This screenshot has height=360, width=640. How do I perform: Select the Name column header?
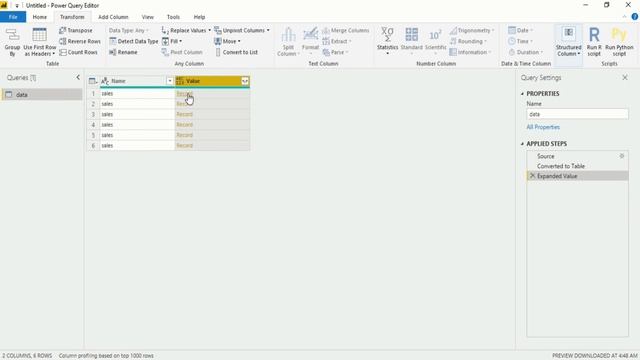tap(137, 81)
